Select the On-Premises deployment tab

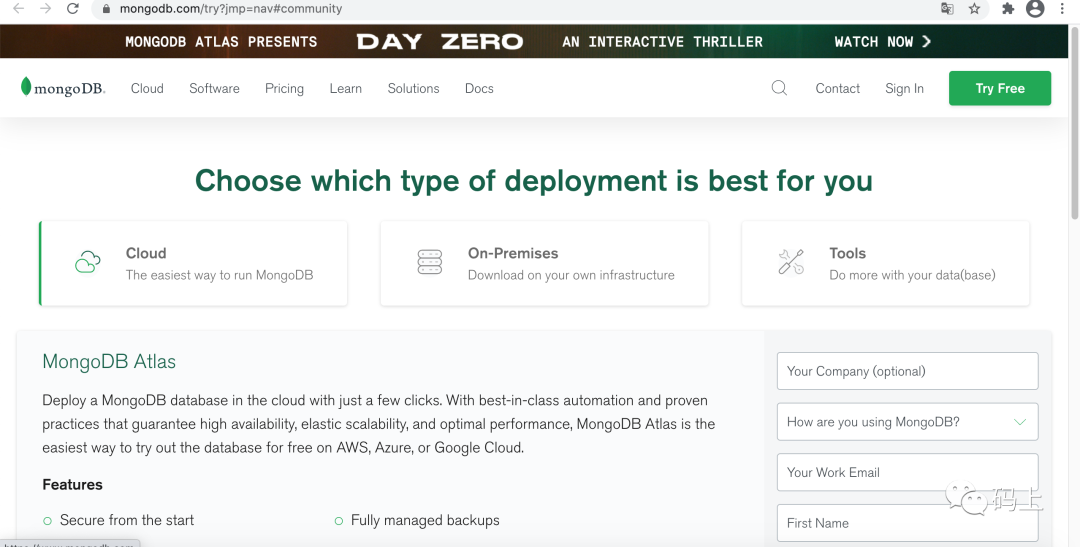544,264
